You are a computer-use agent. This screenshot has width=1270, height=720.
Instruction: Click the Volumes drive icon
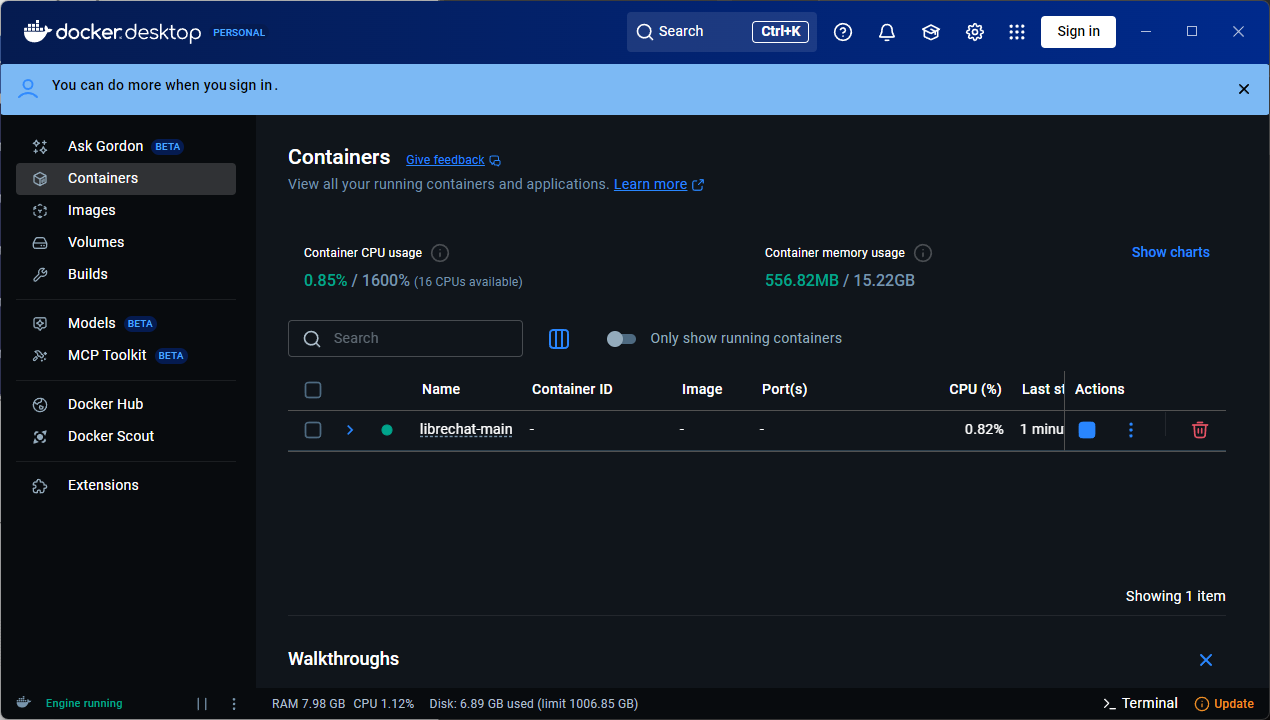click(40, 243)
